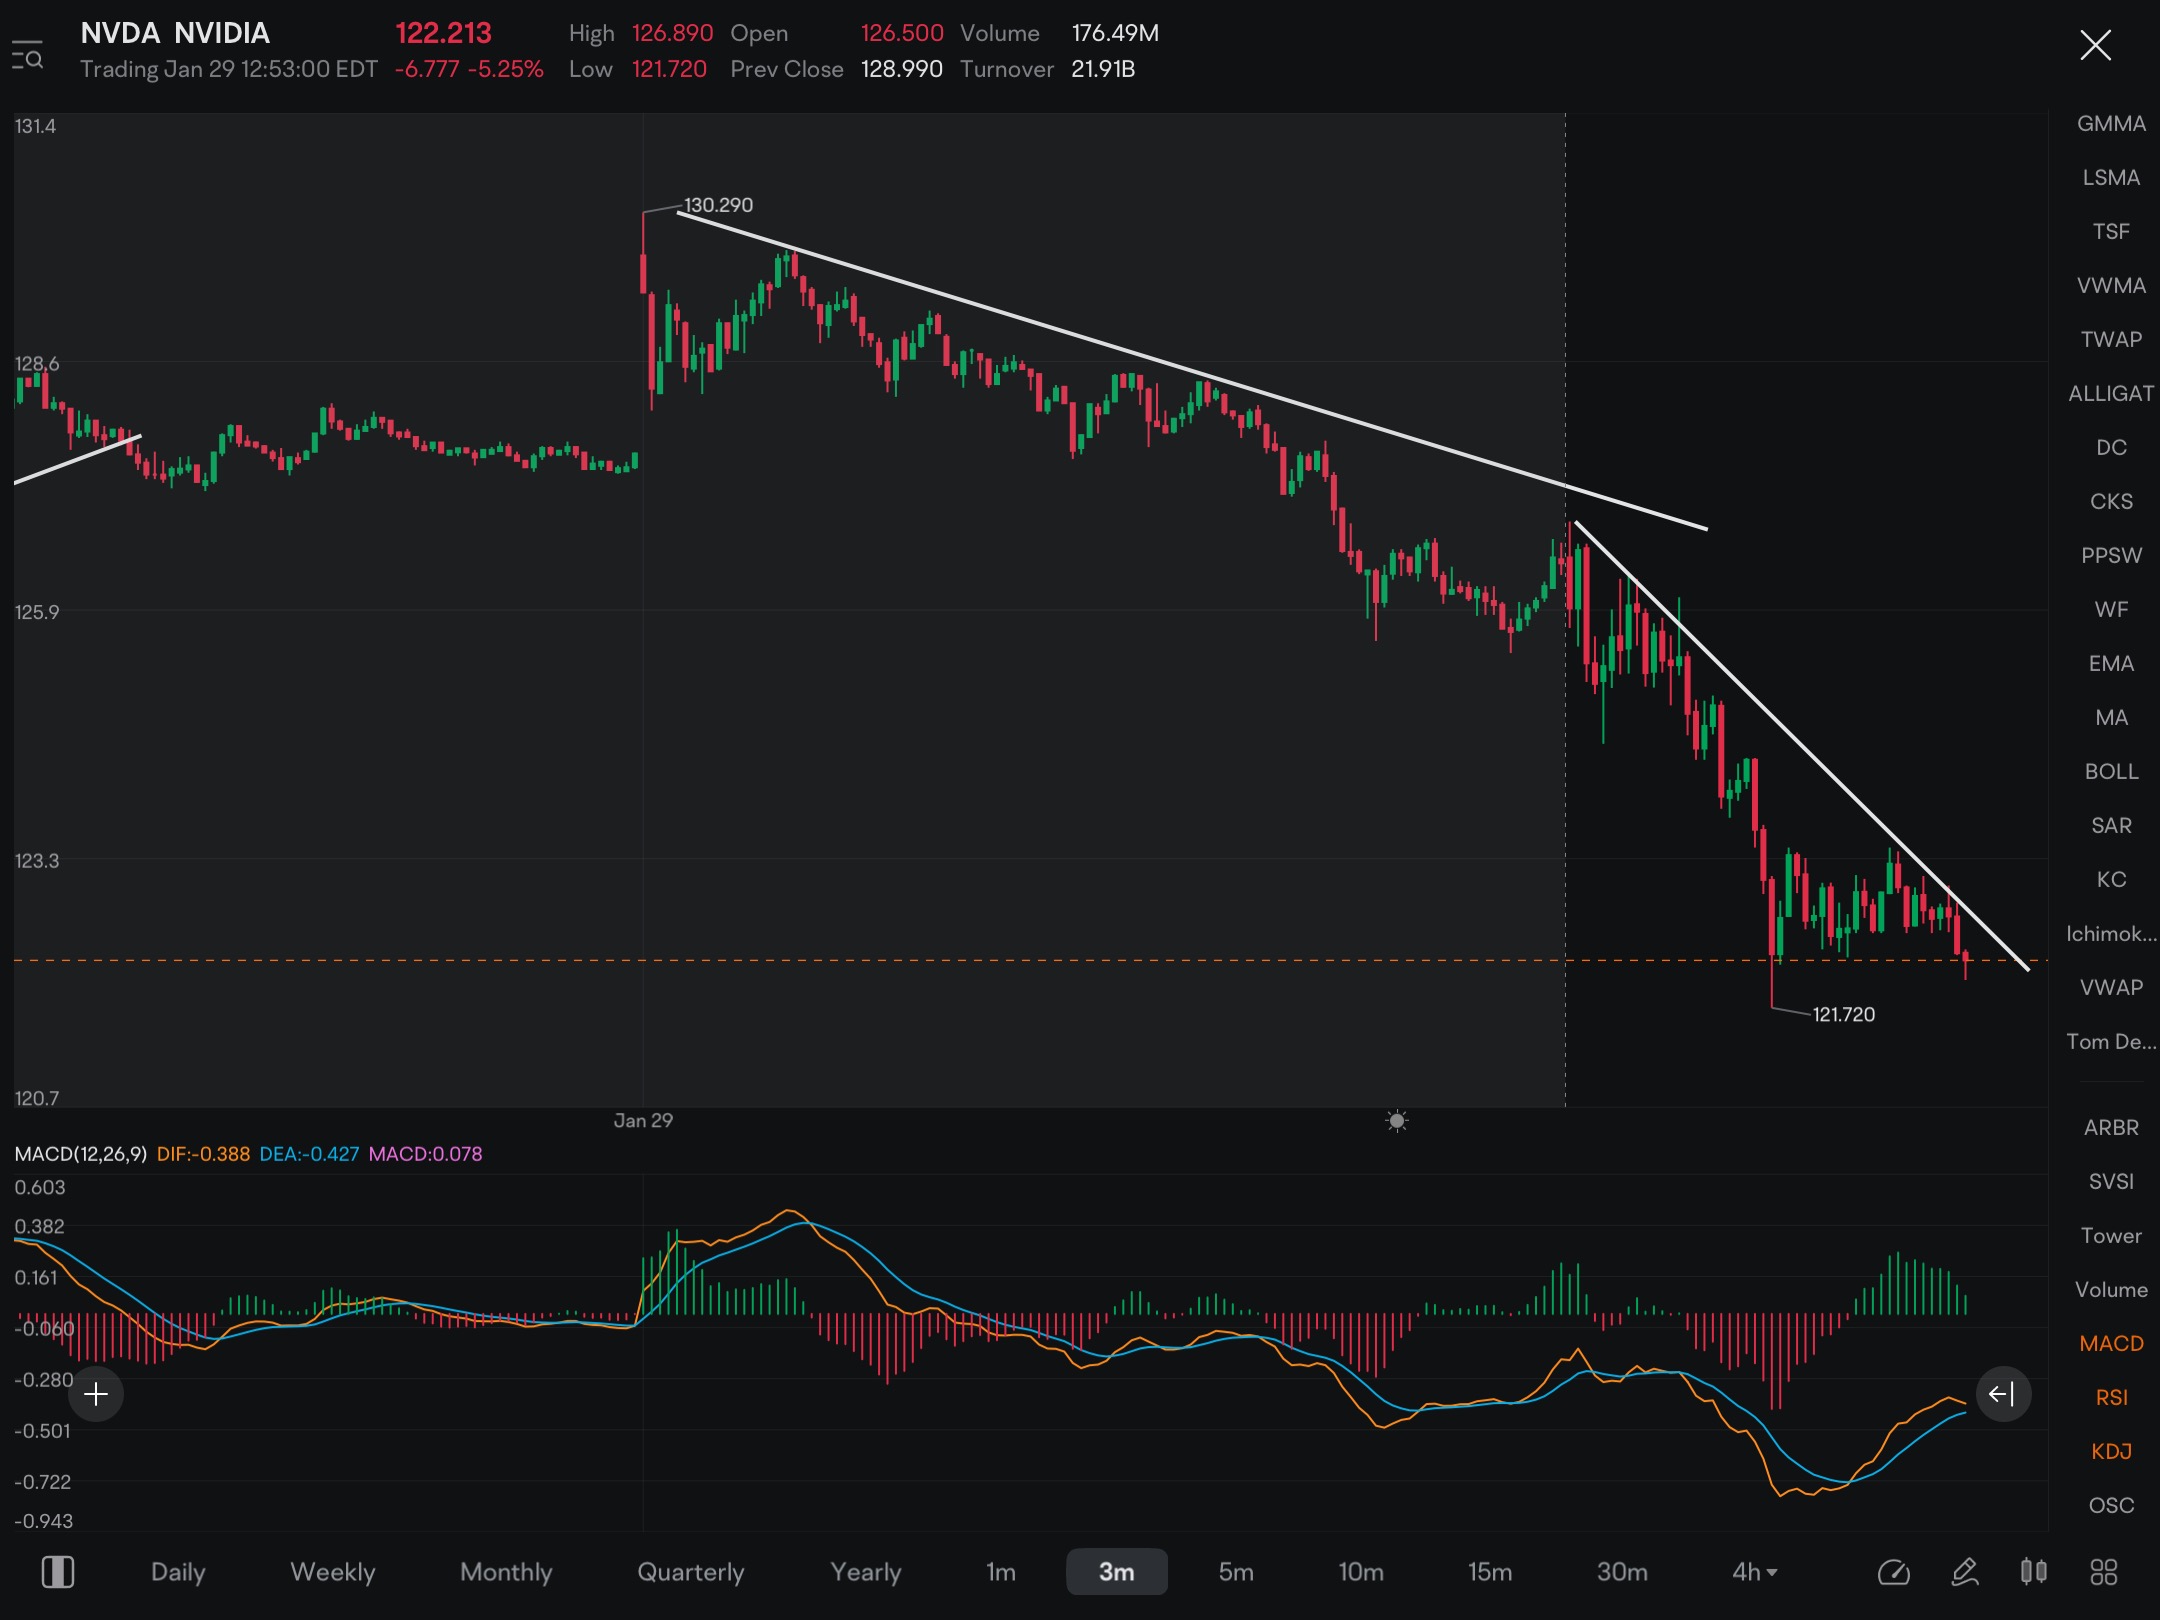Enable the VWAP indicator

(2111, 988)
